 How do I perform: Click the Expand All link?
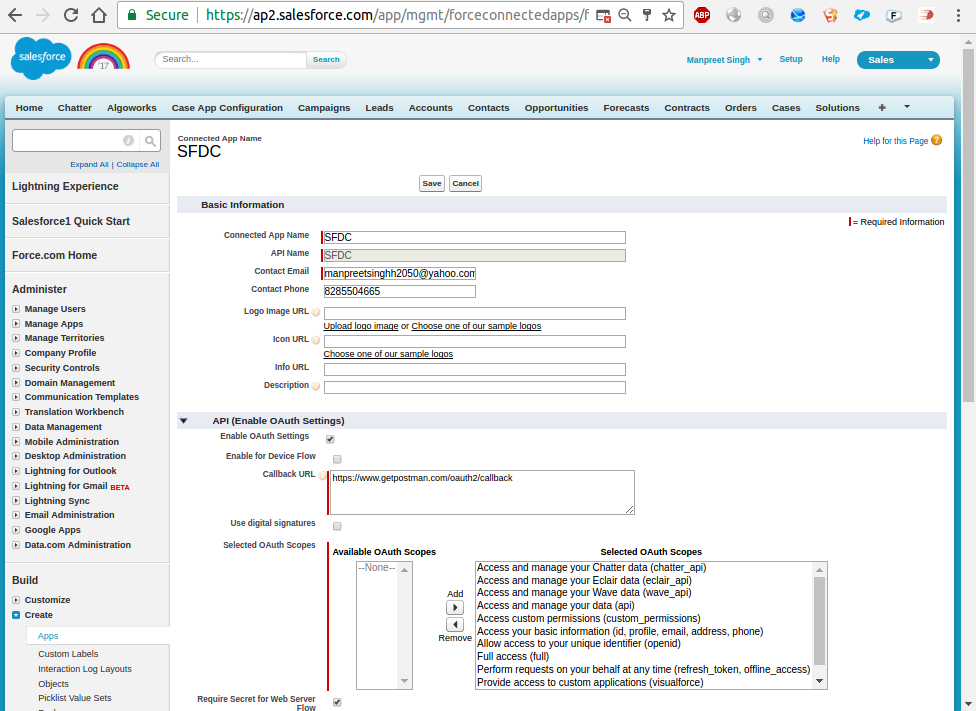click(x=89, y=164)
